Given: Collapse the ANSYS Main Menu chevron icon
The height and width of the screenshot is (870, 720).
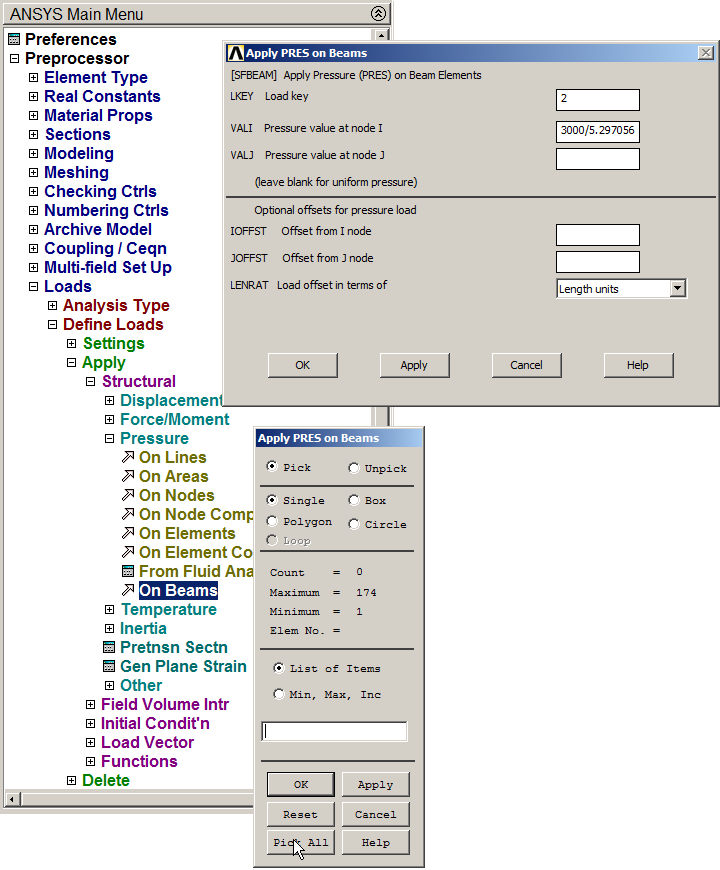Looking at the screenshot, I should 378,14.
